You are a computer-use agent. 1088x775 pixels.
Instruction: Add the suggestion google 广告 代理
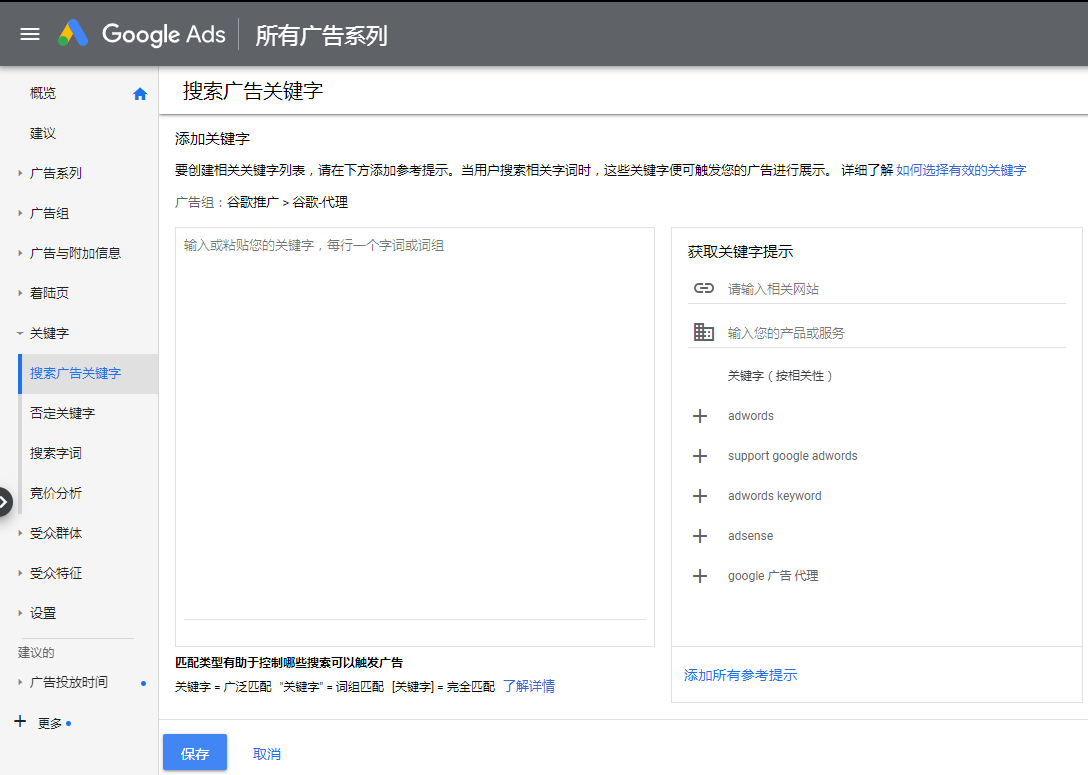(700, 576)
